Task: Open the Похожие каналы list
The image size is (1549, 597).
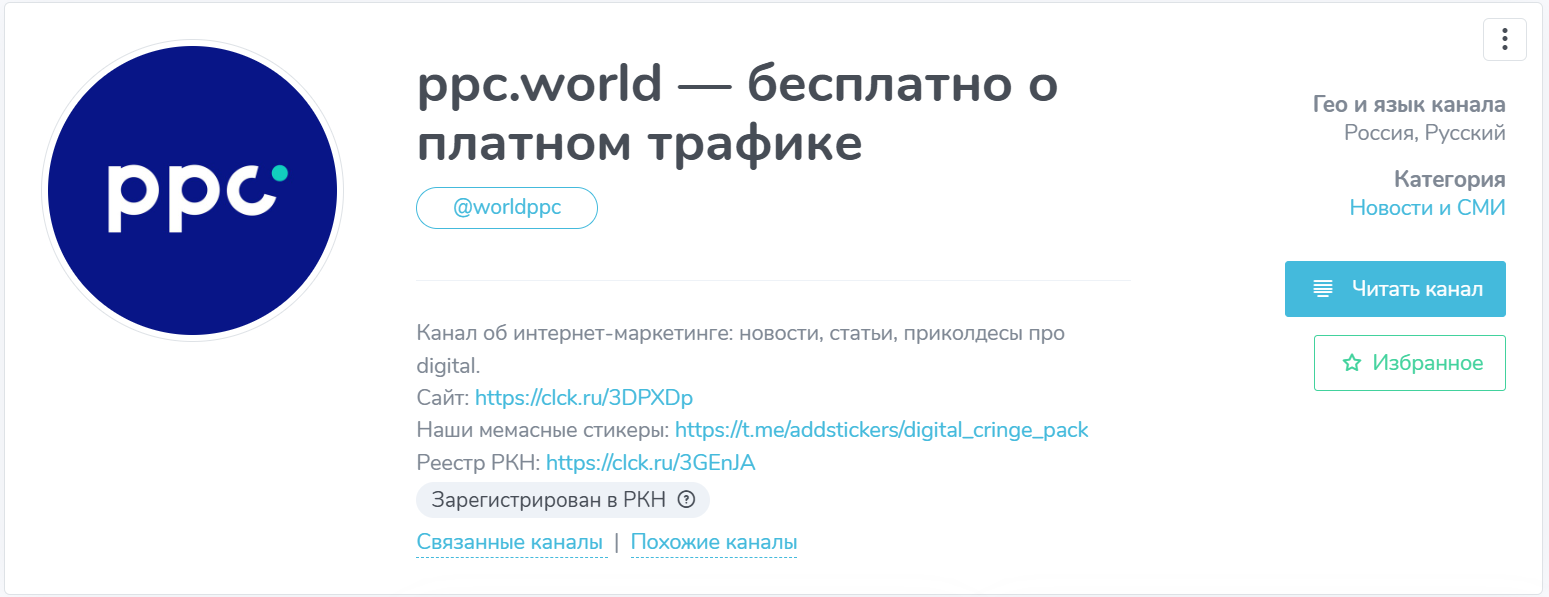Action: click(x=713, y=540)
